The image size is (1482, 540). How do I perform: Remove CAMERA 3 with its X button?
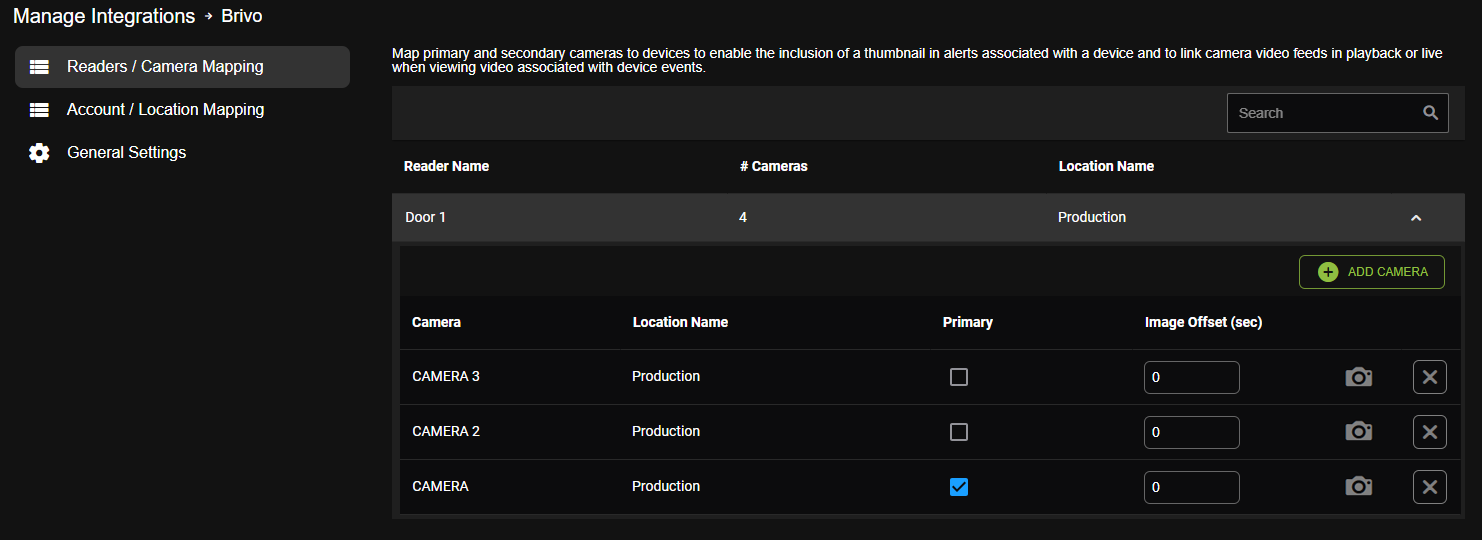[x=1430, y=377]
